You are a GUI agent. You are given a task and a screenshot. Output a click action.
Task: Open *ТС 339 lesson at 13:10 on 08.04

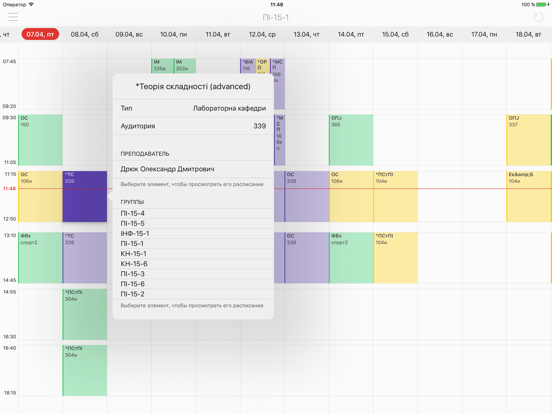coord(85,258)
